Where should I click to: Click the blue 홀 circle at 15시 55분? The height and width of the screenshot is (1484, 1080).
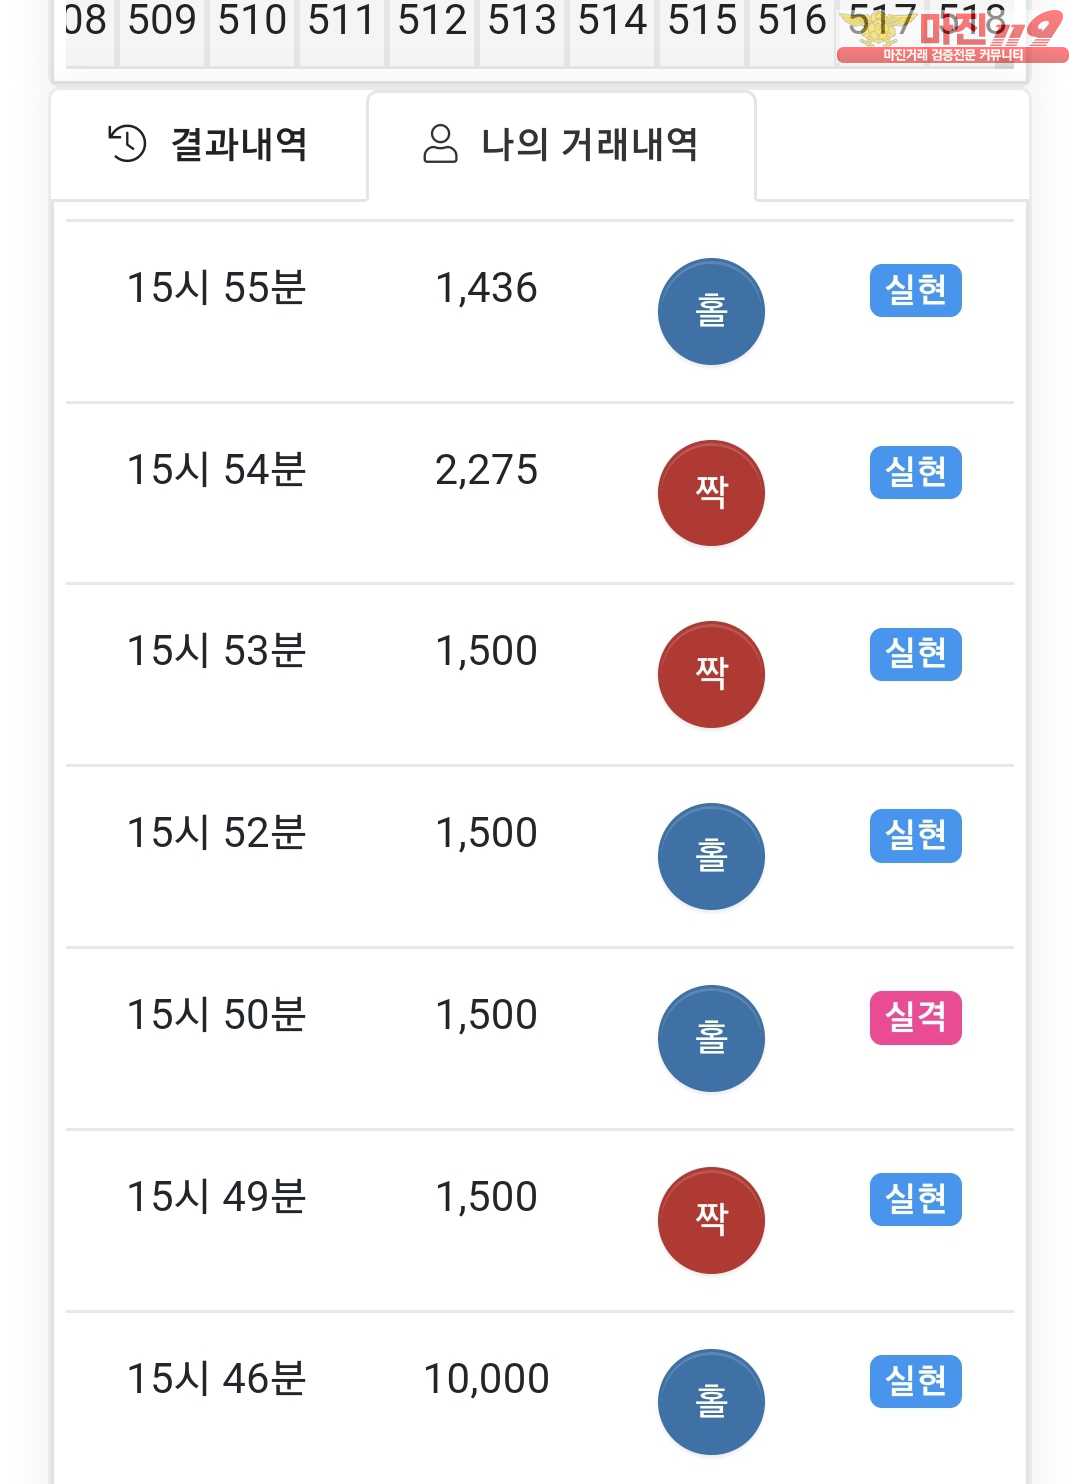pyautogui.click(x=711, y=312)
